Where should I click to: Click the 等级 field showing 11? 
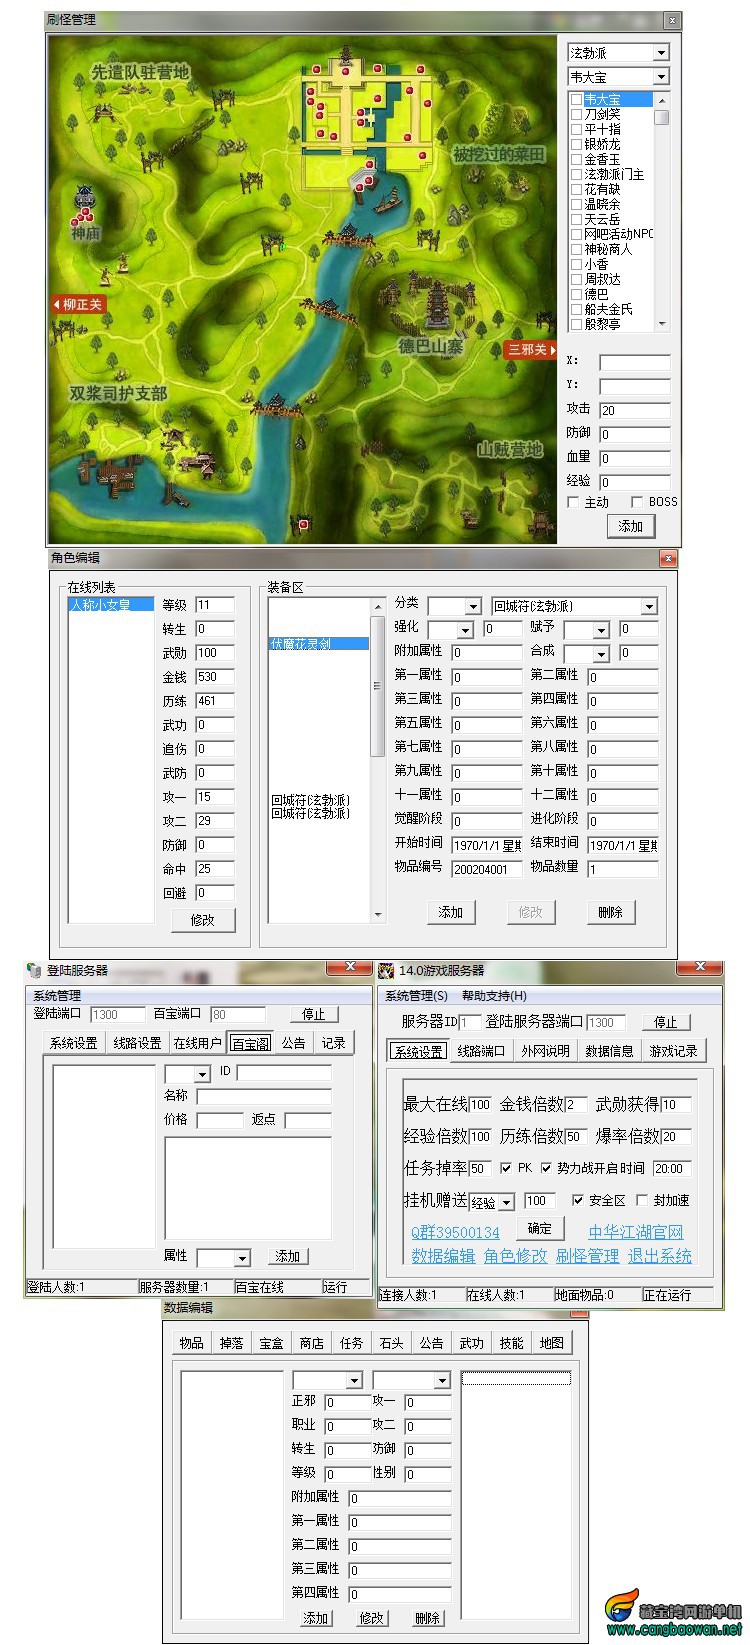[x=215, y=605]
